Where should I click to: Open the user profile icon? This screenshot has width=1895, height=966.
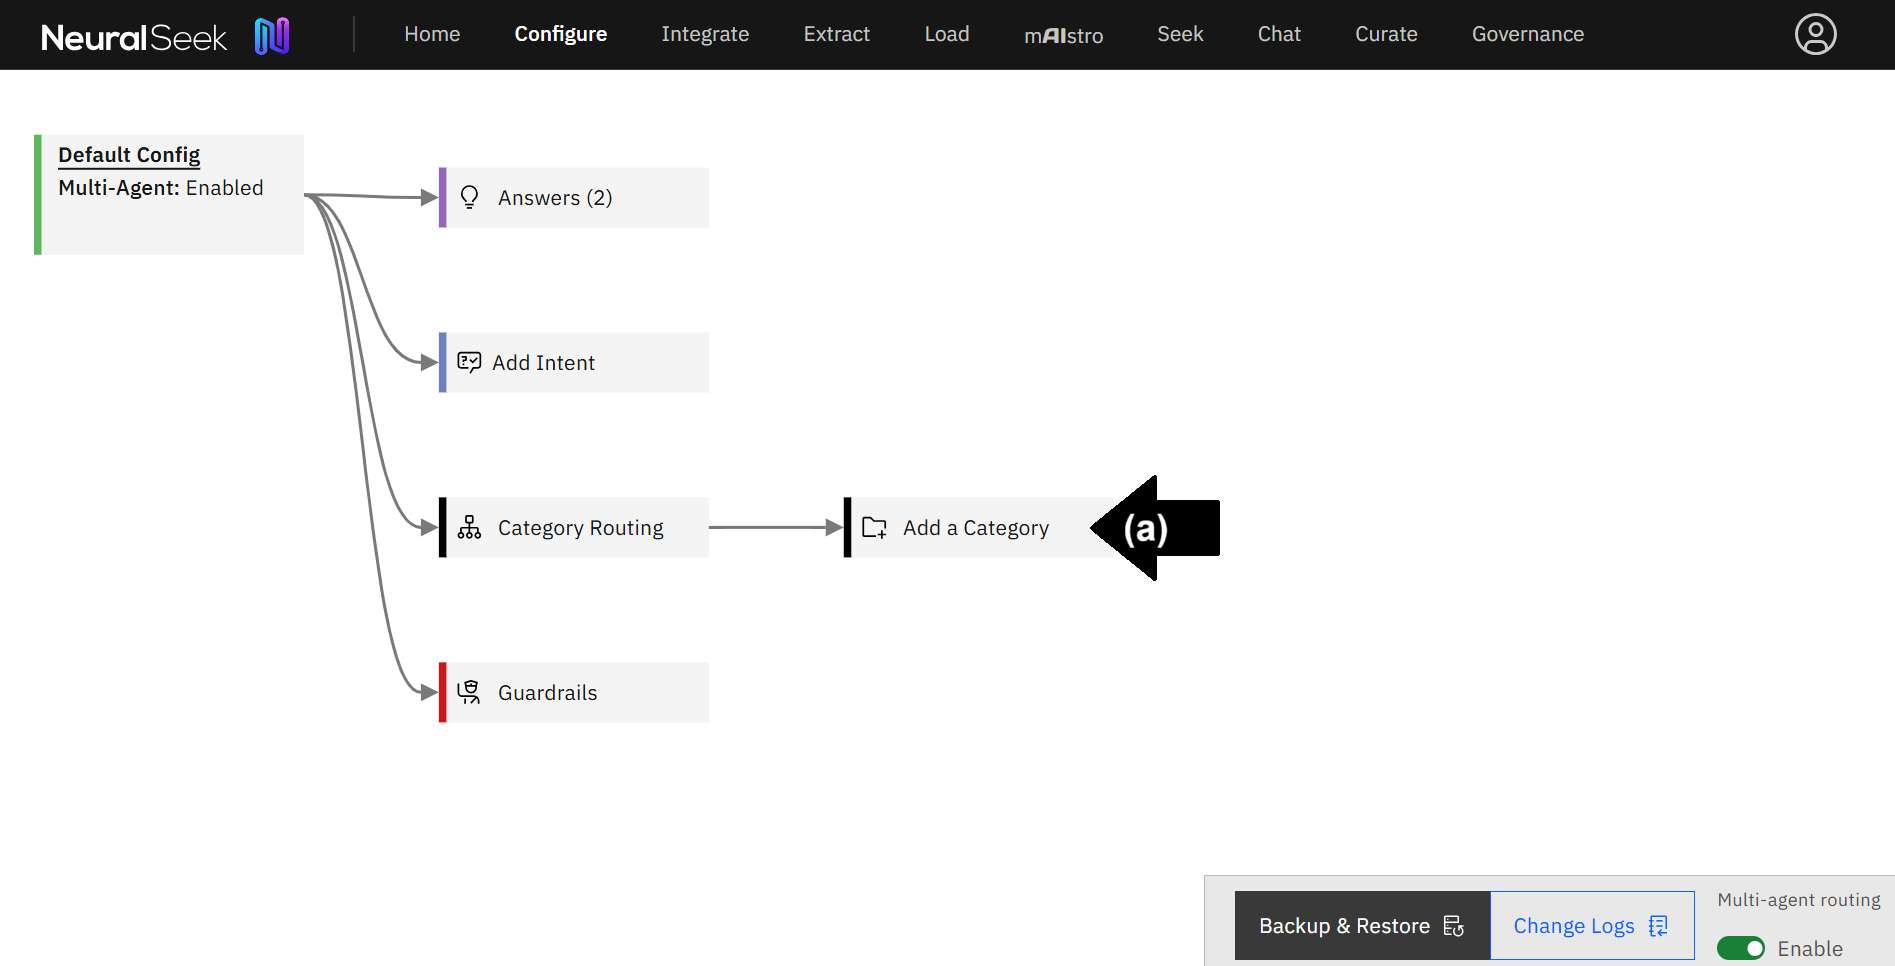1815,34
